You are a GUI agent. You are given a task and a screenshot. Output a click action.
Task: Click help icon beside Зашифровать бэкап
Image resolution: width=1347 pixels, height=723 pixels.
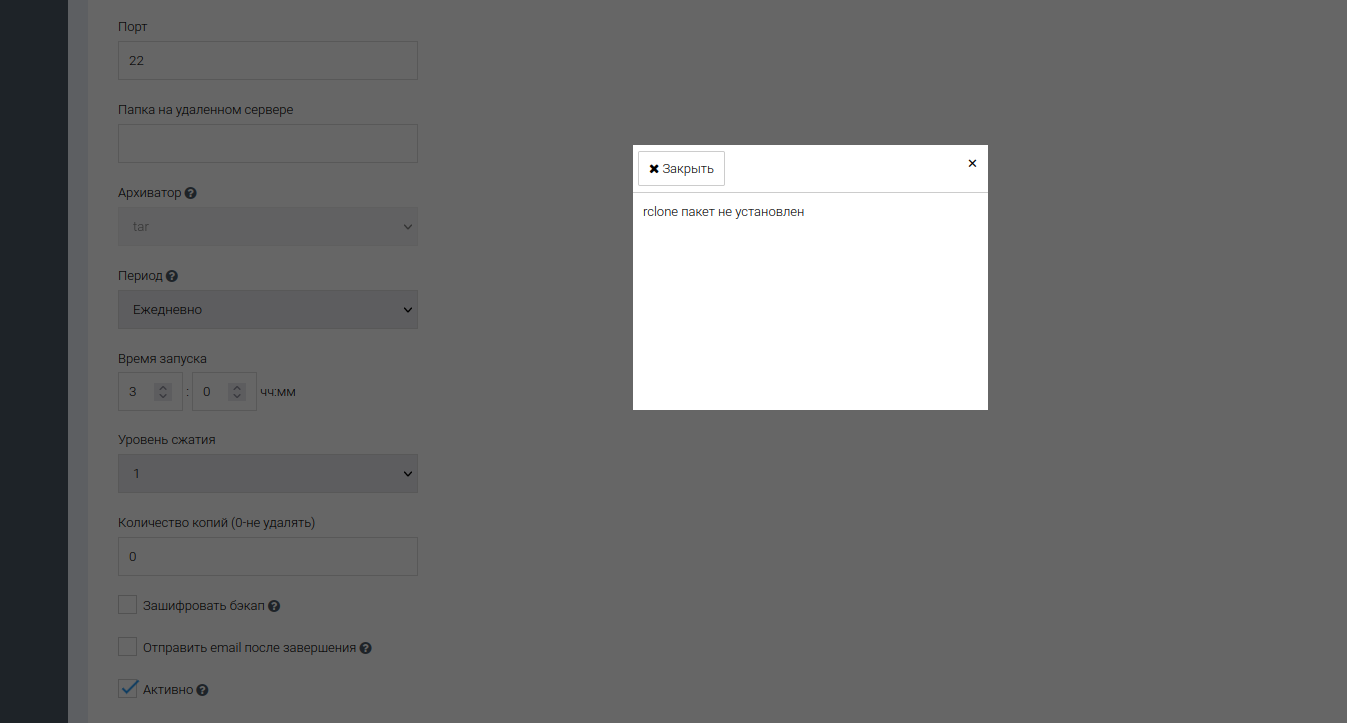coord(274,606)
